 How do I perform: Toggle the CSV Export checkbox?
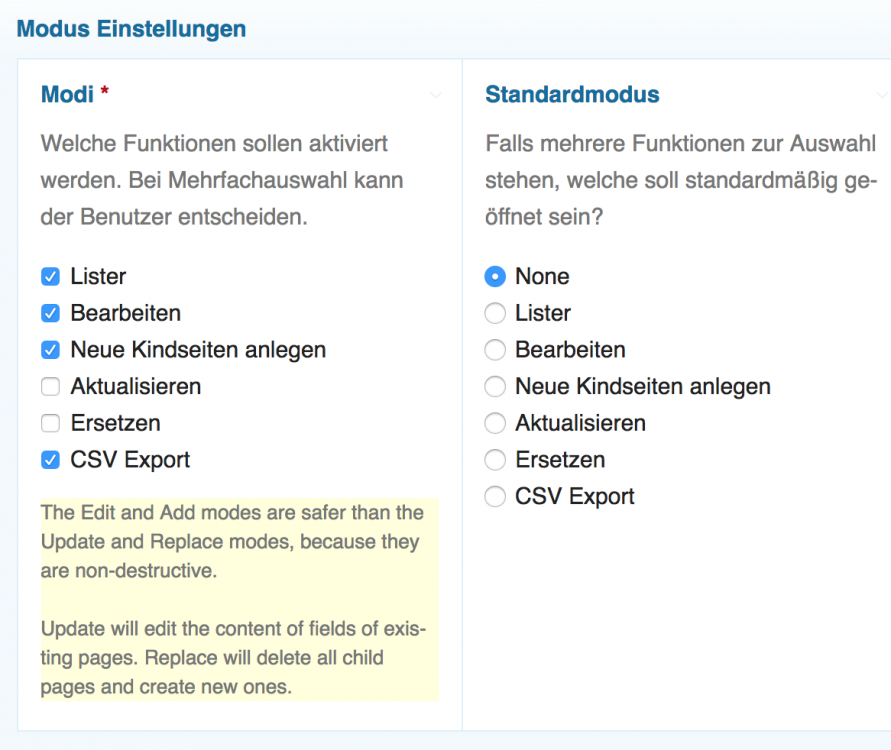tap(50, 460)
